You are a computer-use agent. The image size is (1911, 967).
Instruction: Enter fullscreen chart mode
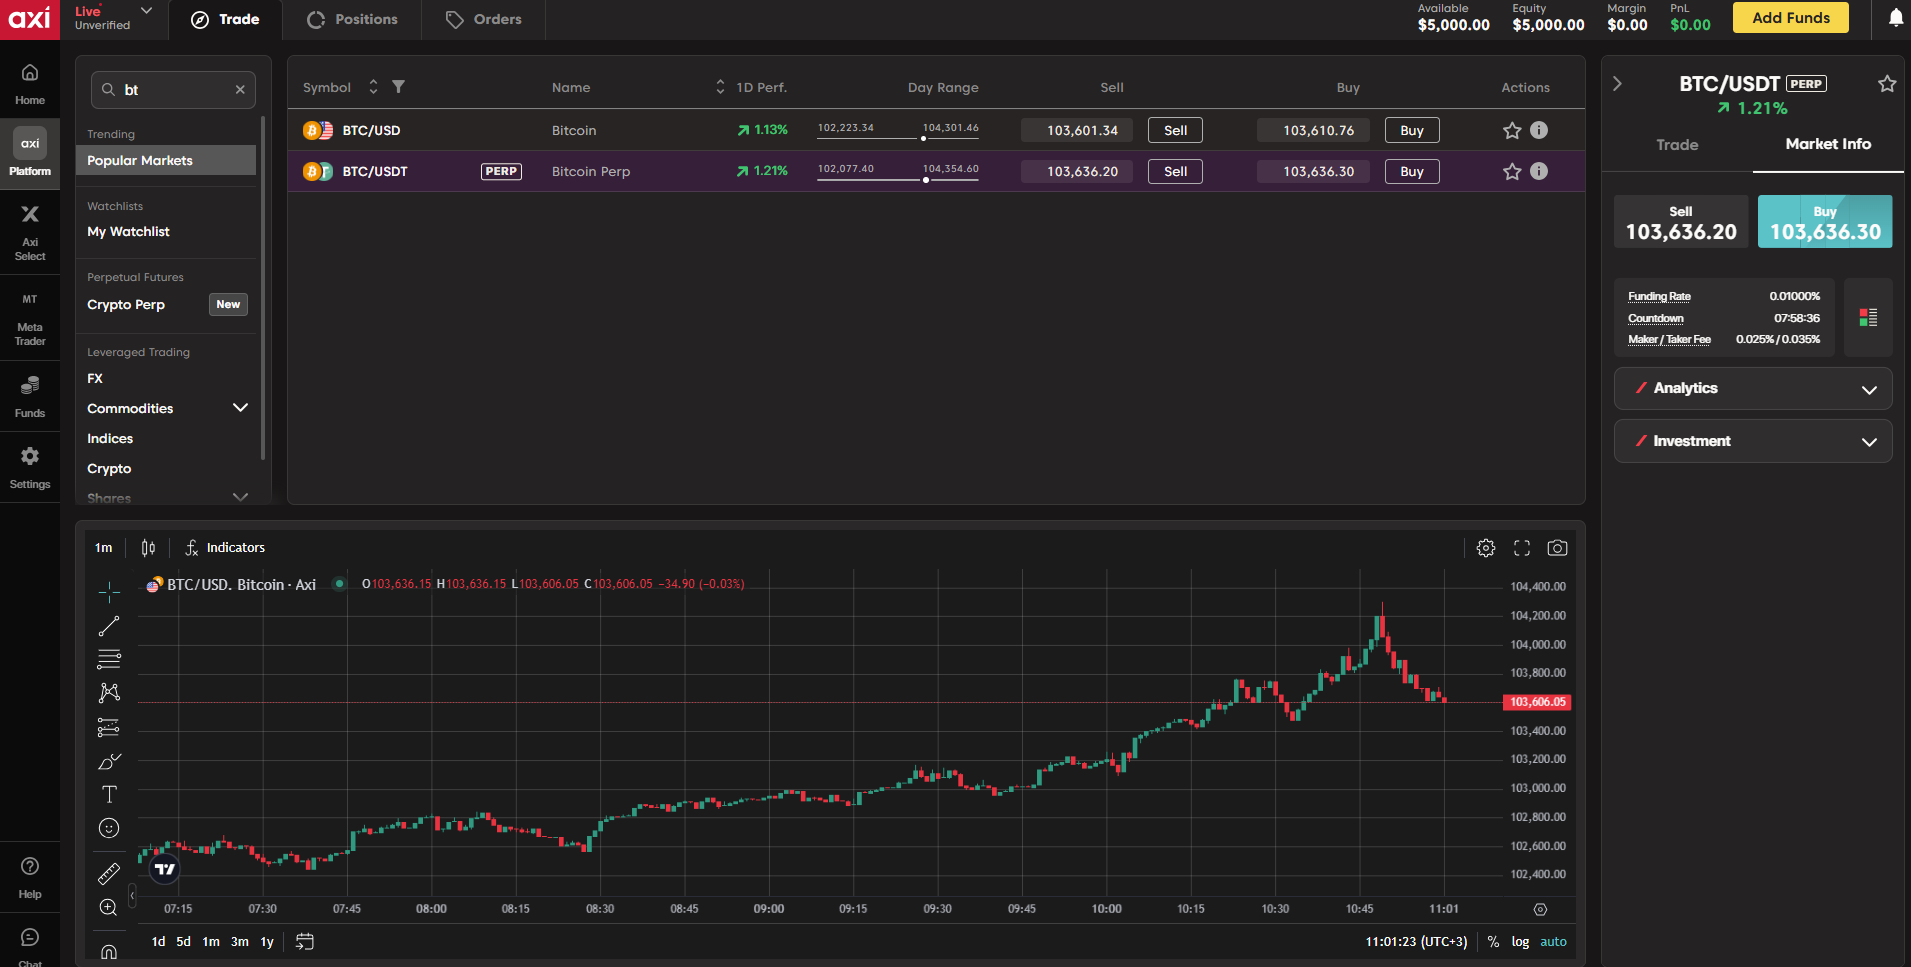click(1522, 548)
